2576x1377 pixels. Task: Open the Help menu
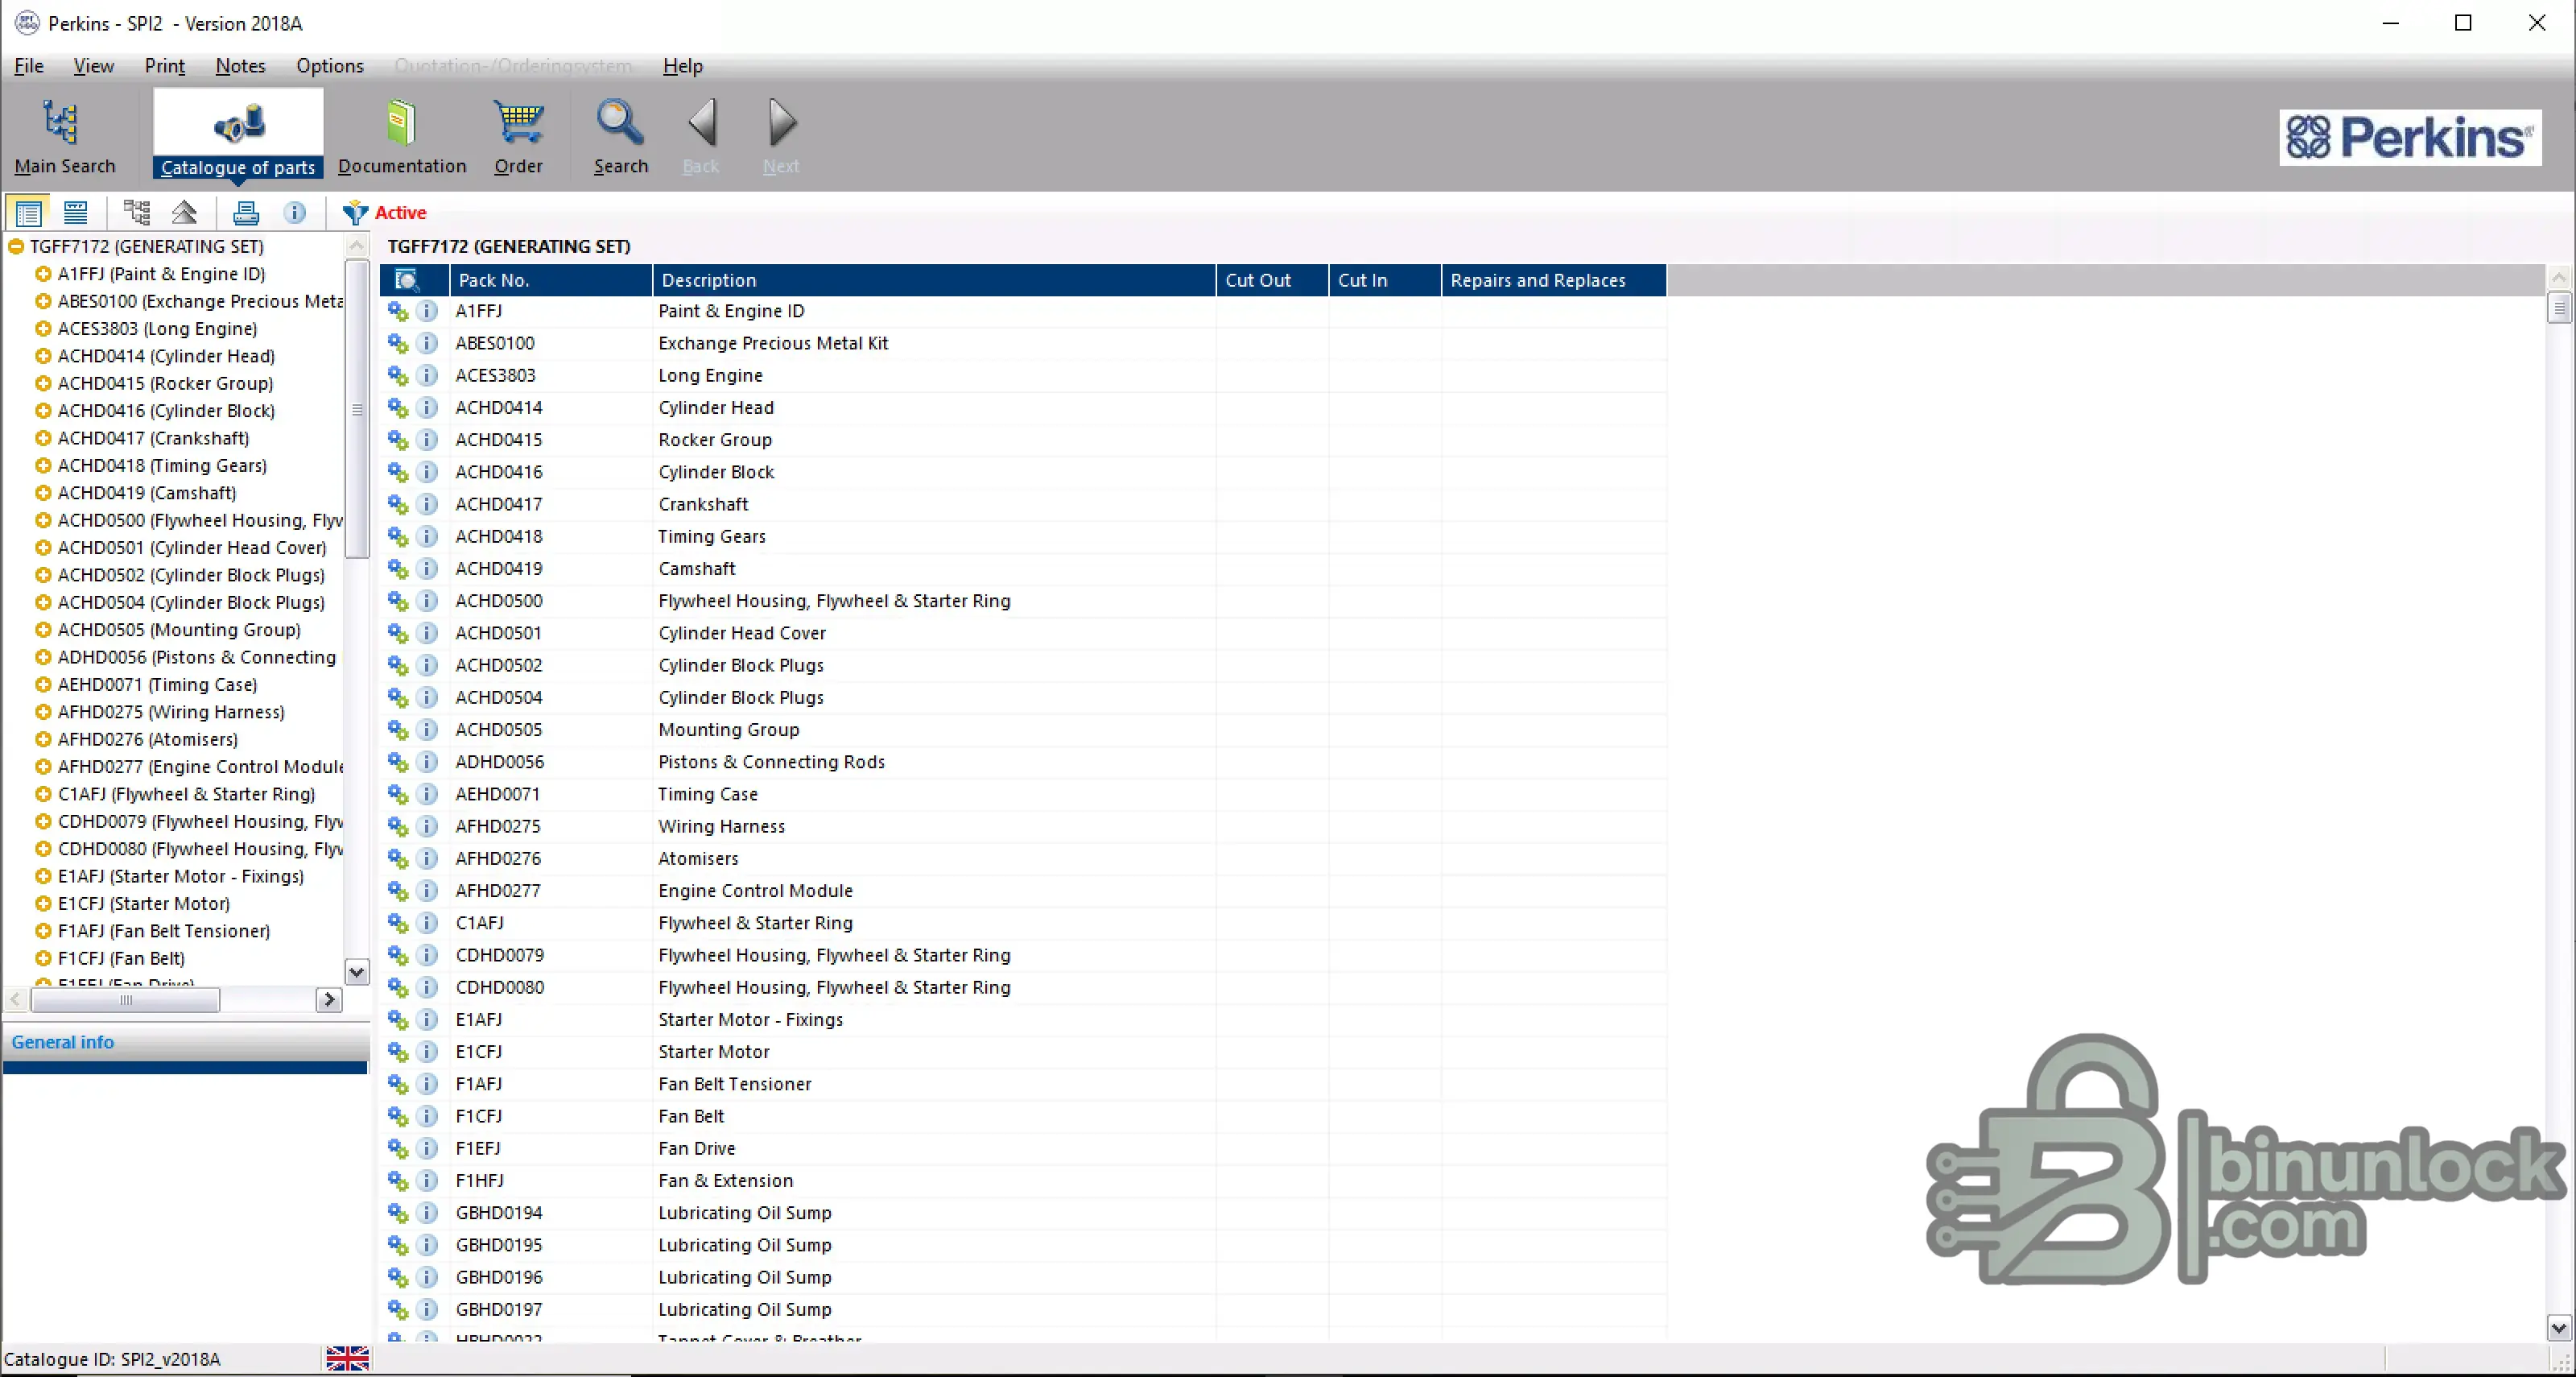[x=683, y=66]
